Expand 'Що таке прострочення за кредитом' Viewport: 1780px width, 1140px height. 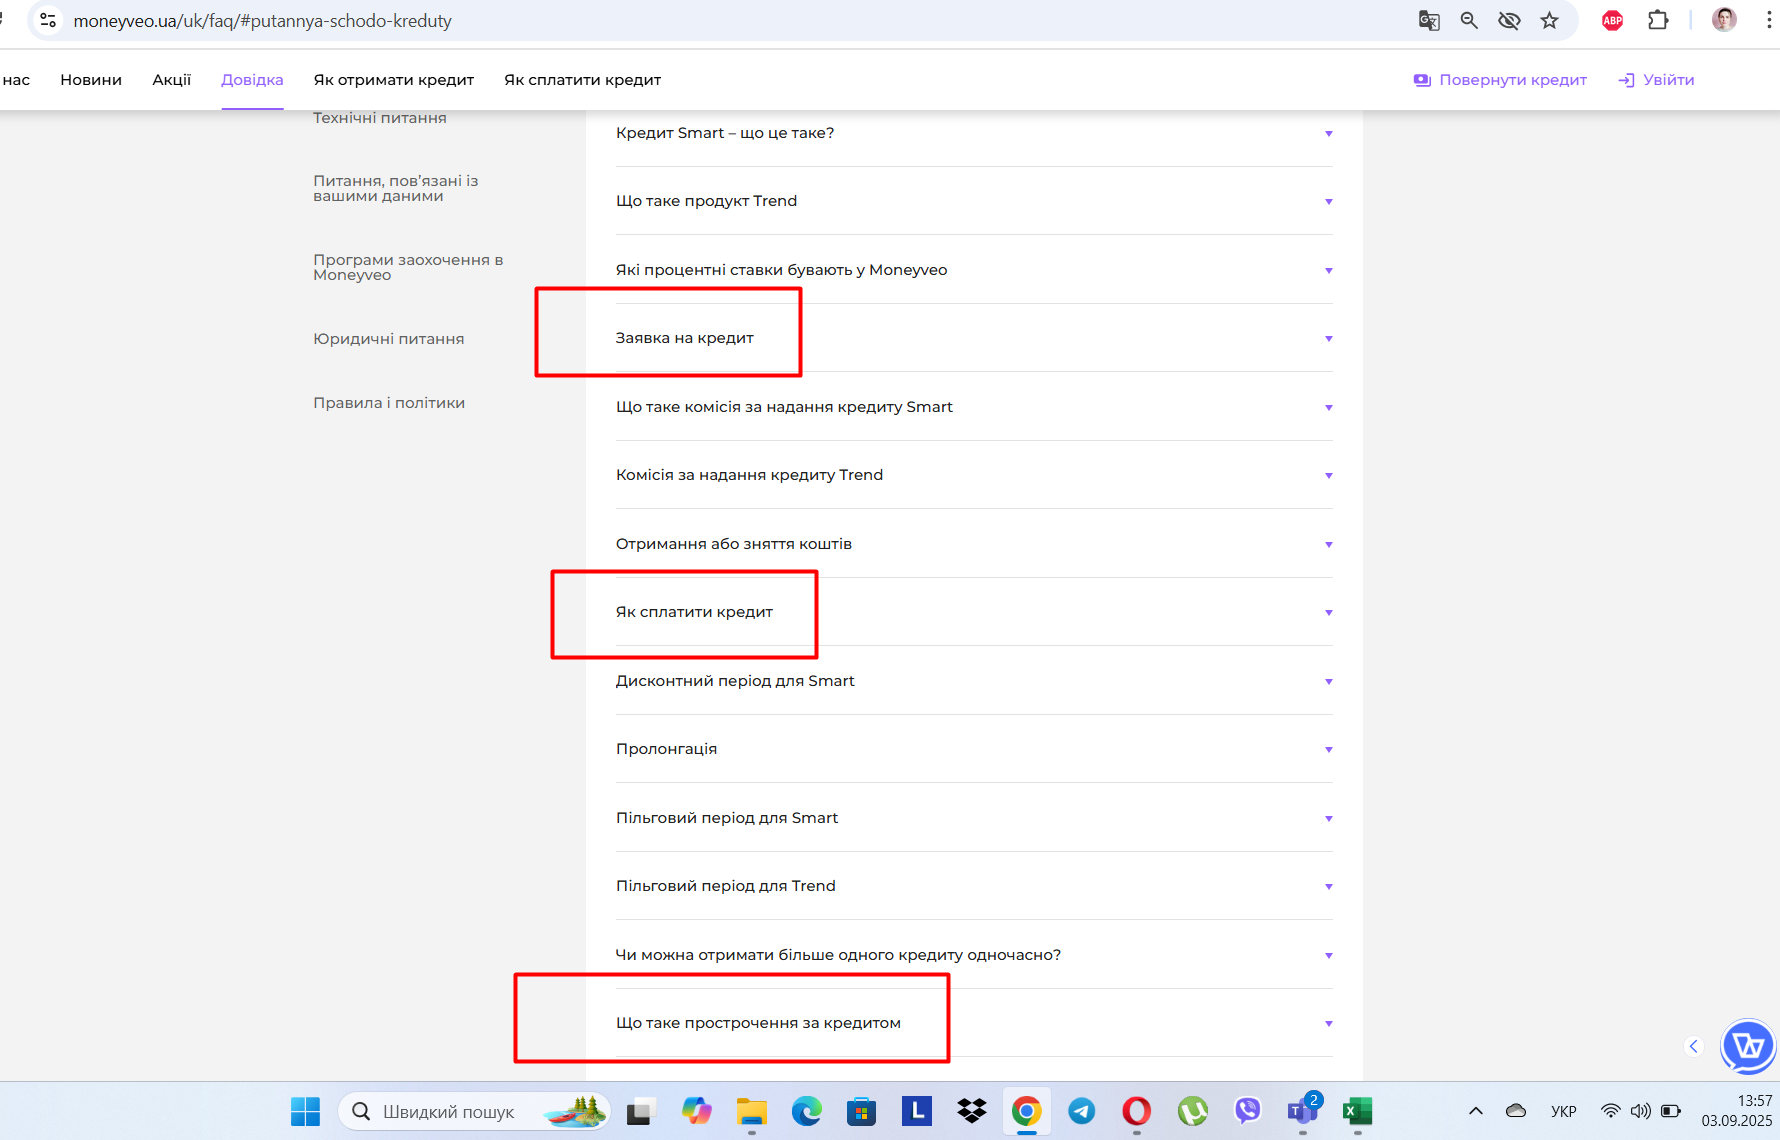pyautogui.click(x=974, y=1023)
